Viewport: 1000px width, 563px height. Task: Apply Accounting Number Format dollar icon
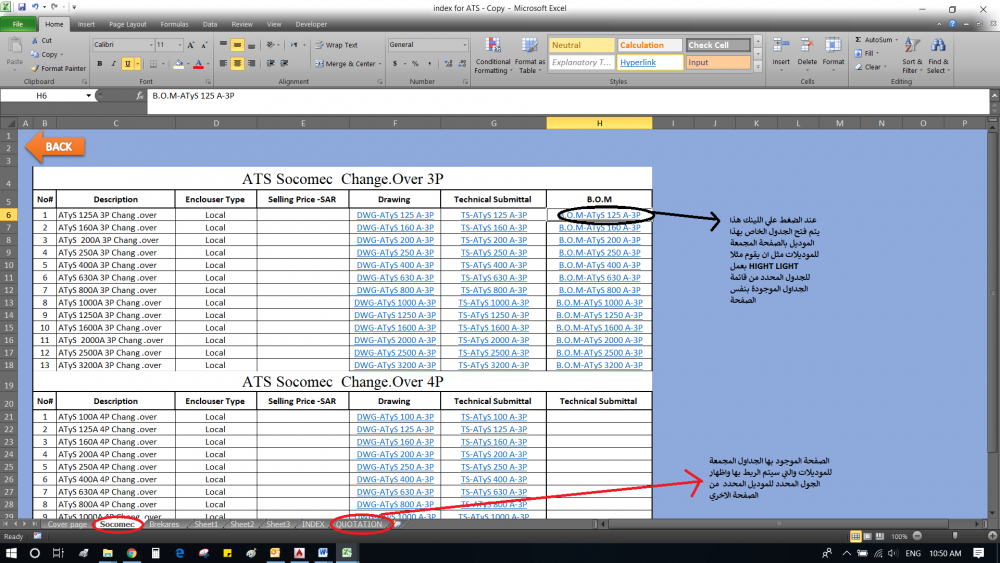coord(395,64)
